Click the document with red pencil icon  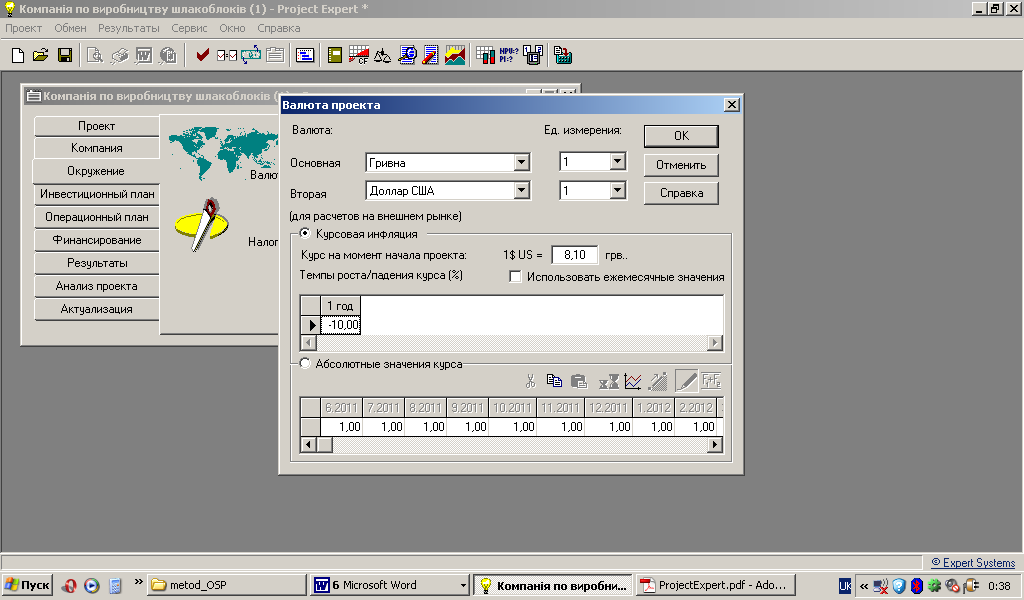pos(430,55)
